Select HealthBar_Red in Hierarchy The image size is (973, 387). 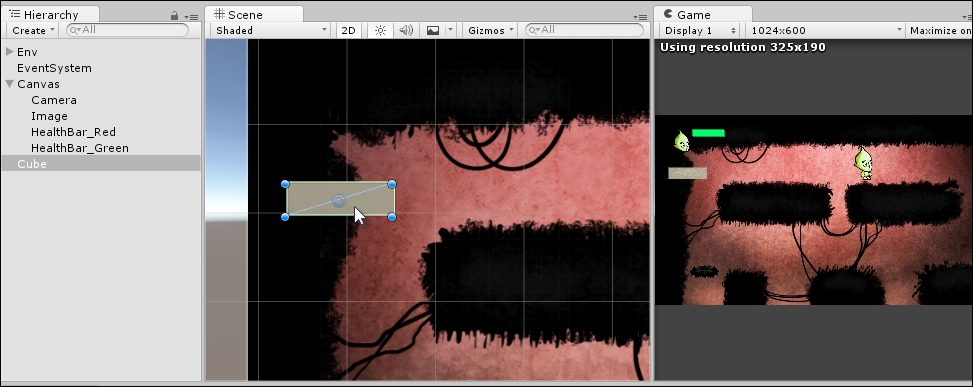pyautogui.click(x=73, y=133)
